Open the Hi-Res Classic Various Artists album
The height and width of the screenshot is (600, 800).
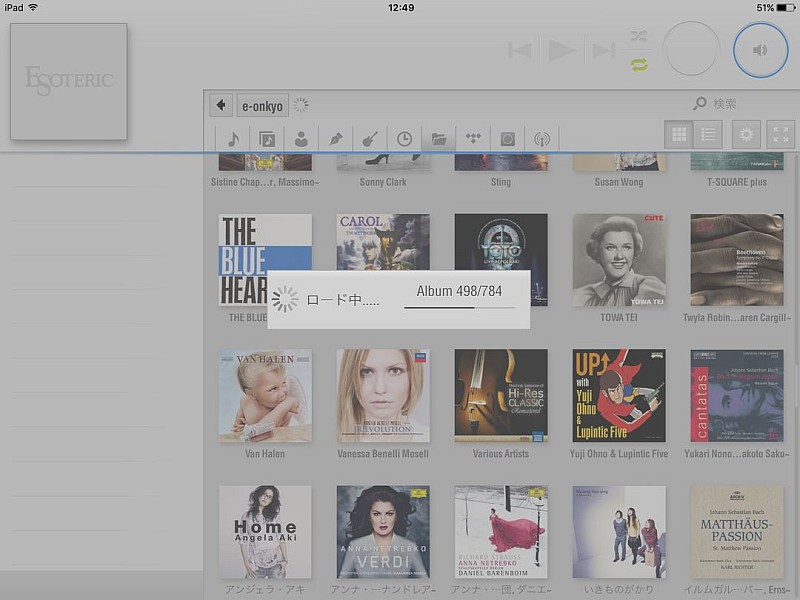pos(501,395)
